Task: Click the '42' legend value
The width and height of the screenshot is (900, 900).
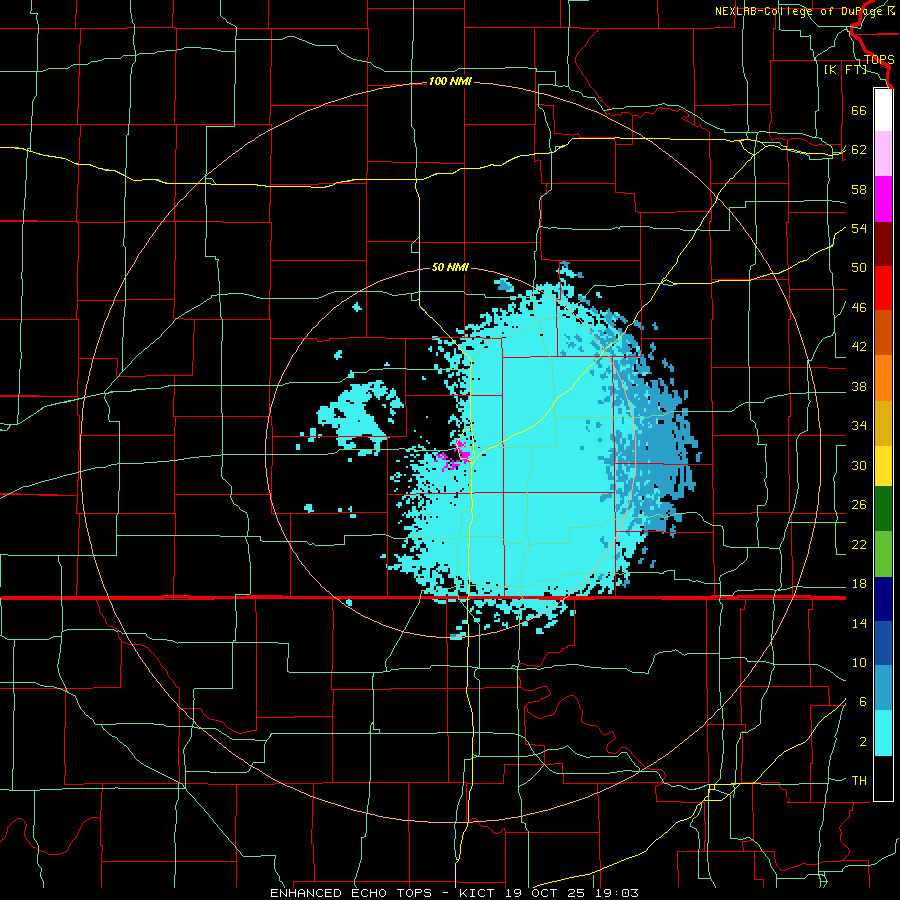Action: pos(859,347)
